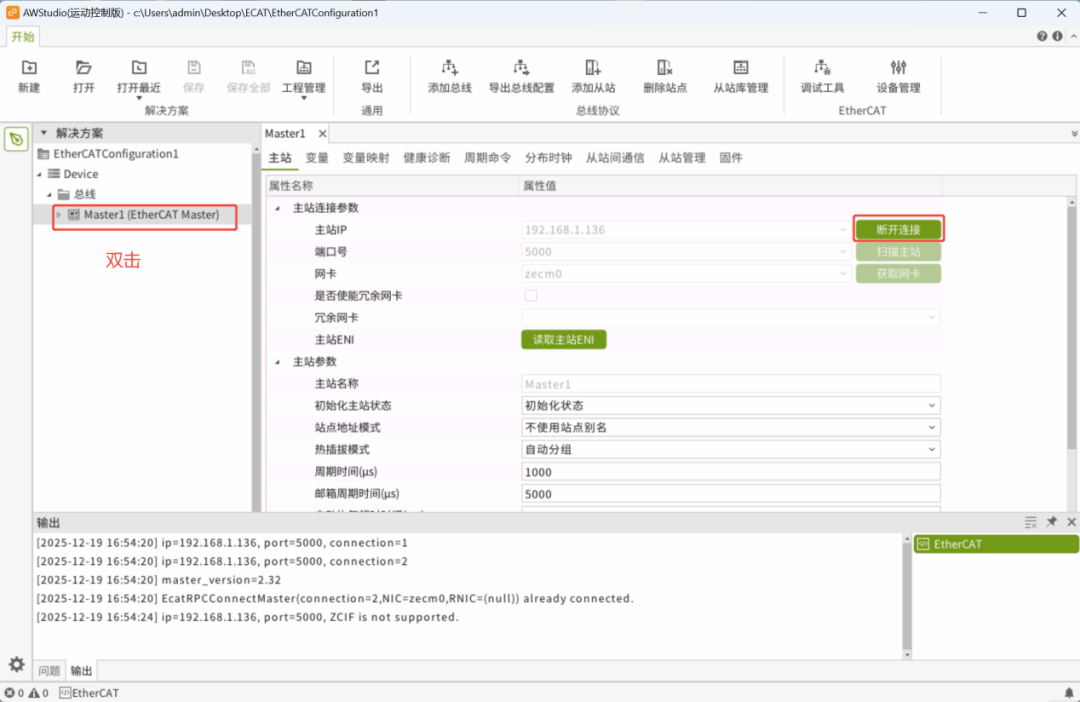Collapse the 总线 tree node
Screen dimensions: 1080x702
click(49, 194)
